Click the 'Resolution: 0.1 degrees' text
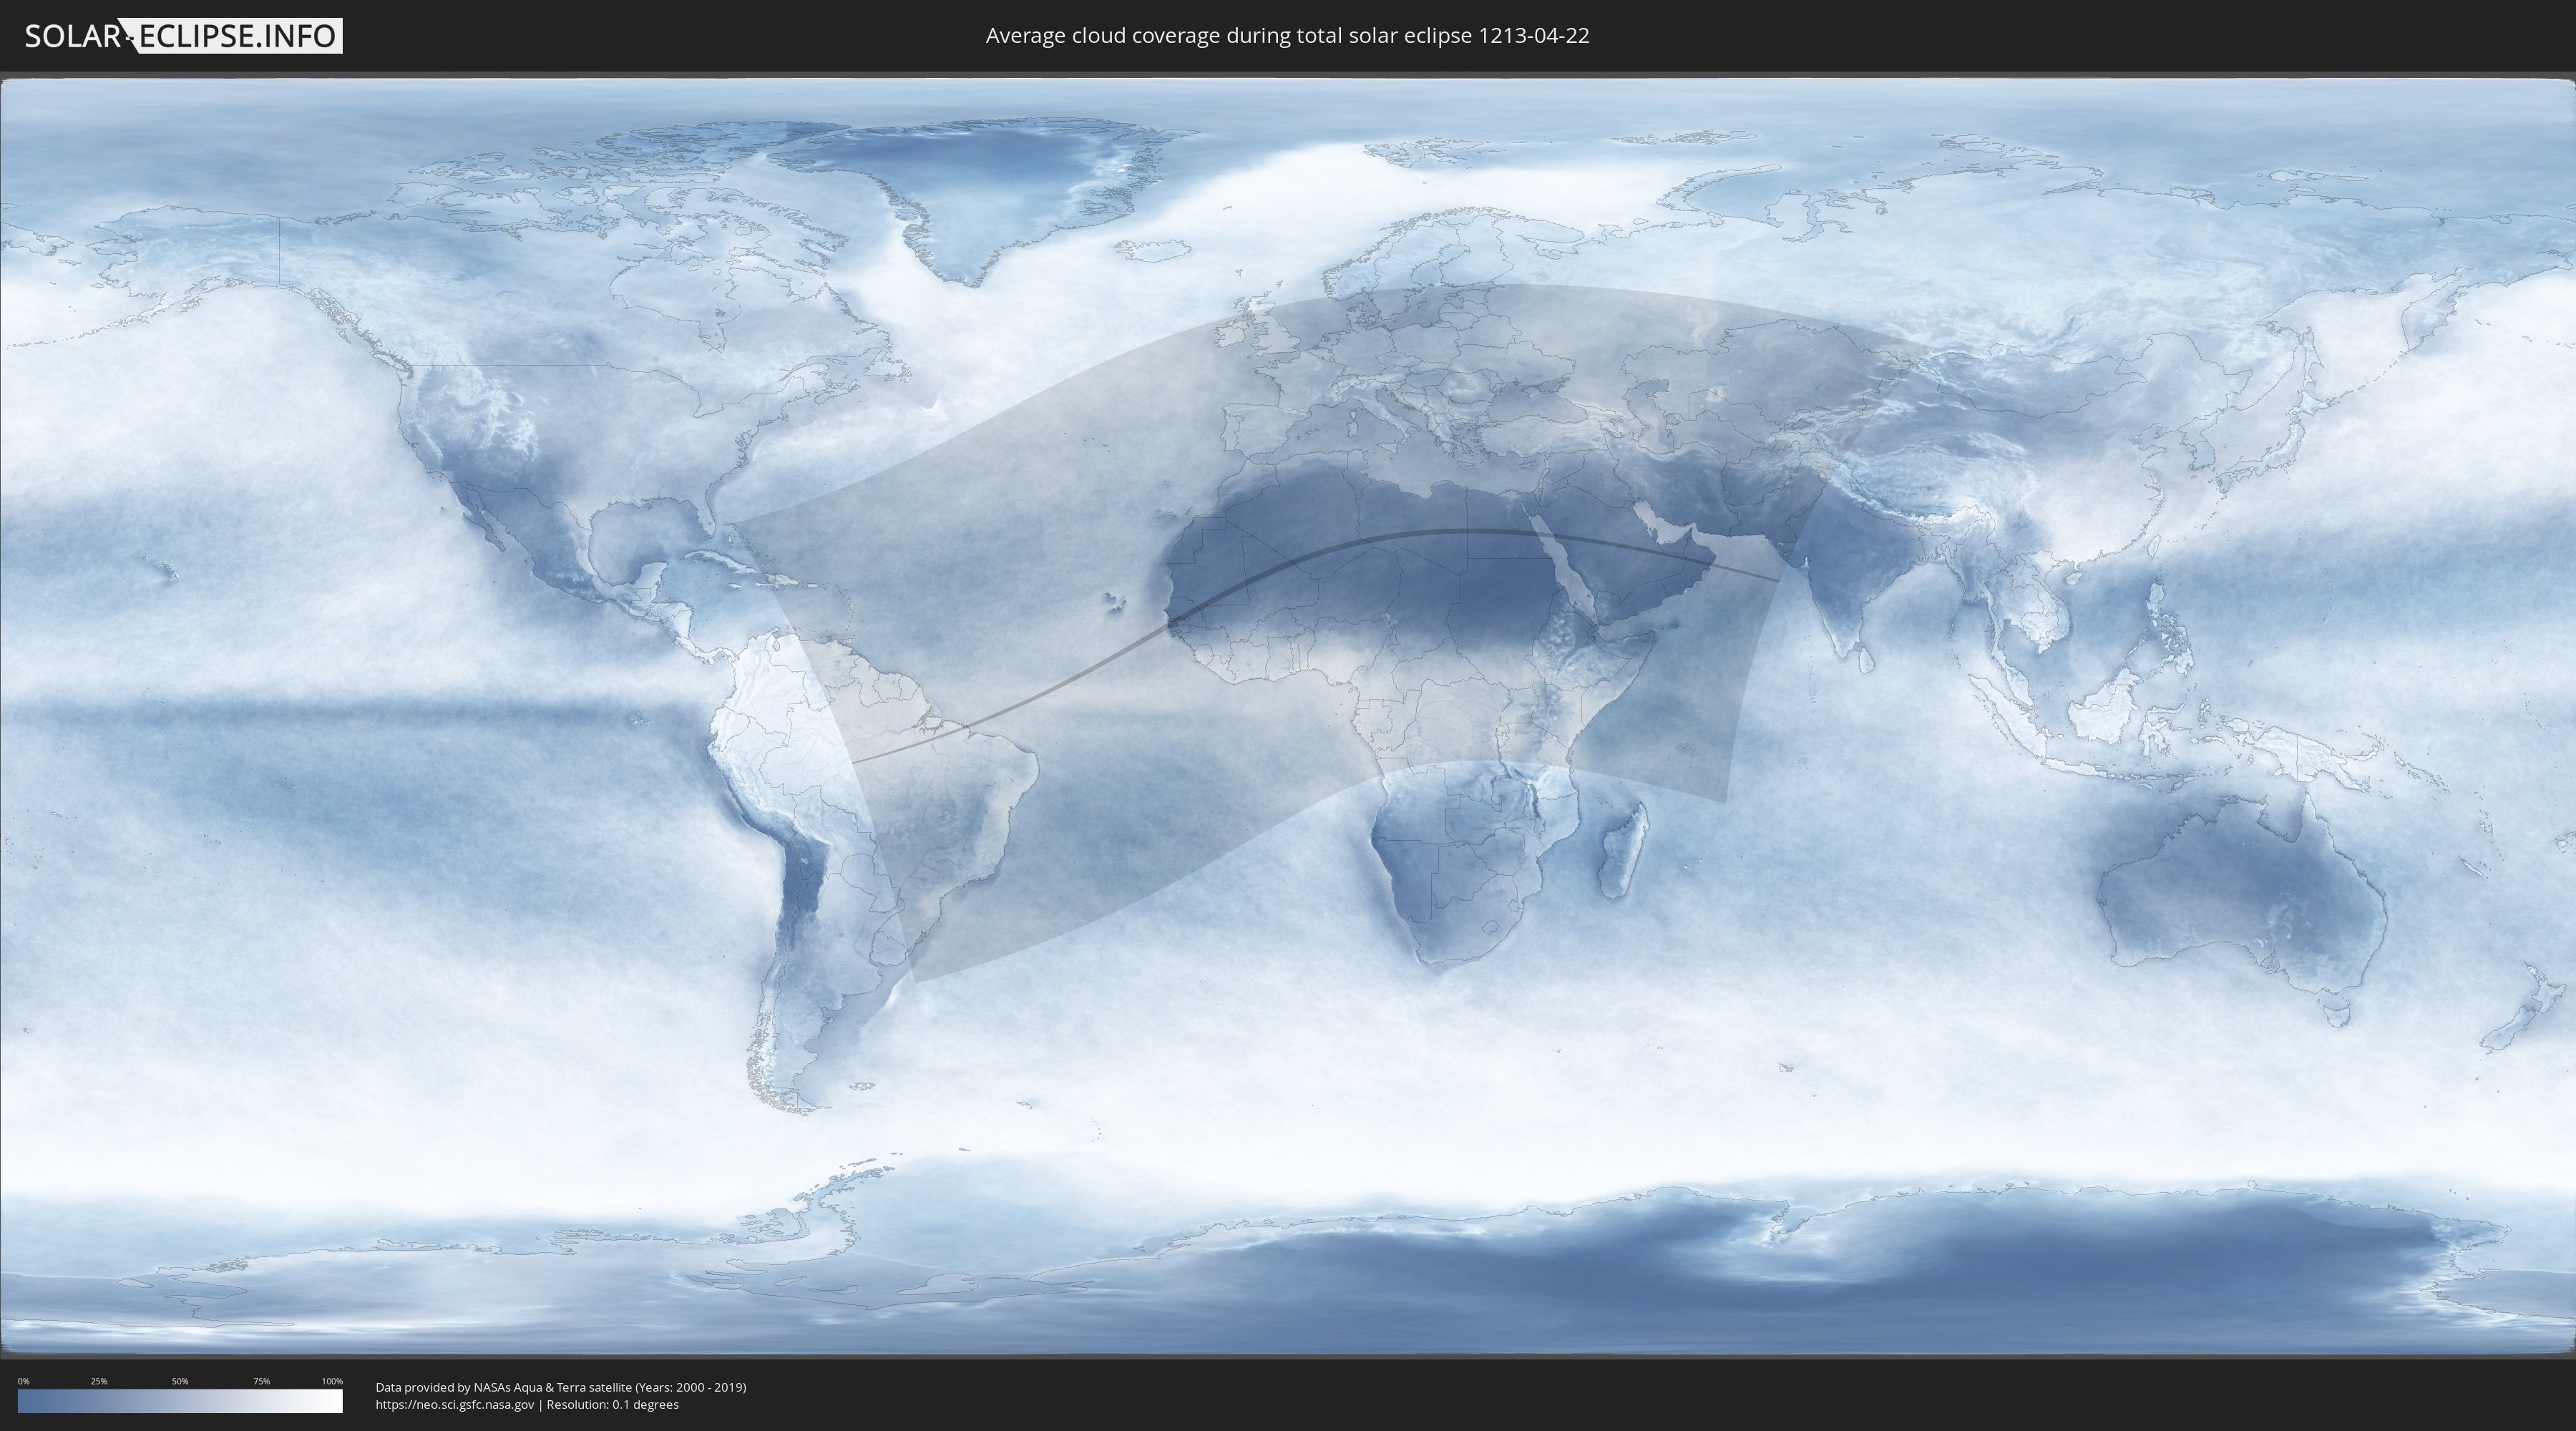 pos(612,1405)
